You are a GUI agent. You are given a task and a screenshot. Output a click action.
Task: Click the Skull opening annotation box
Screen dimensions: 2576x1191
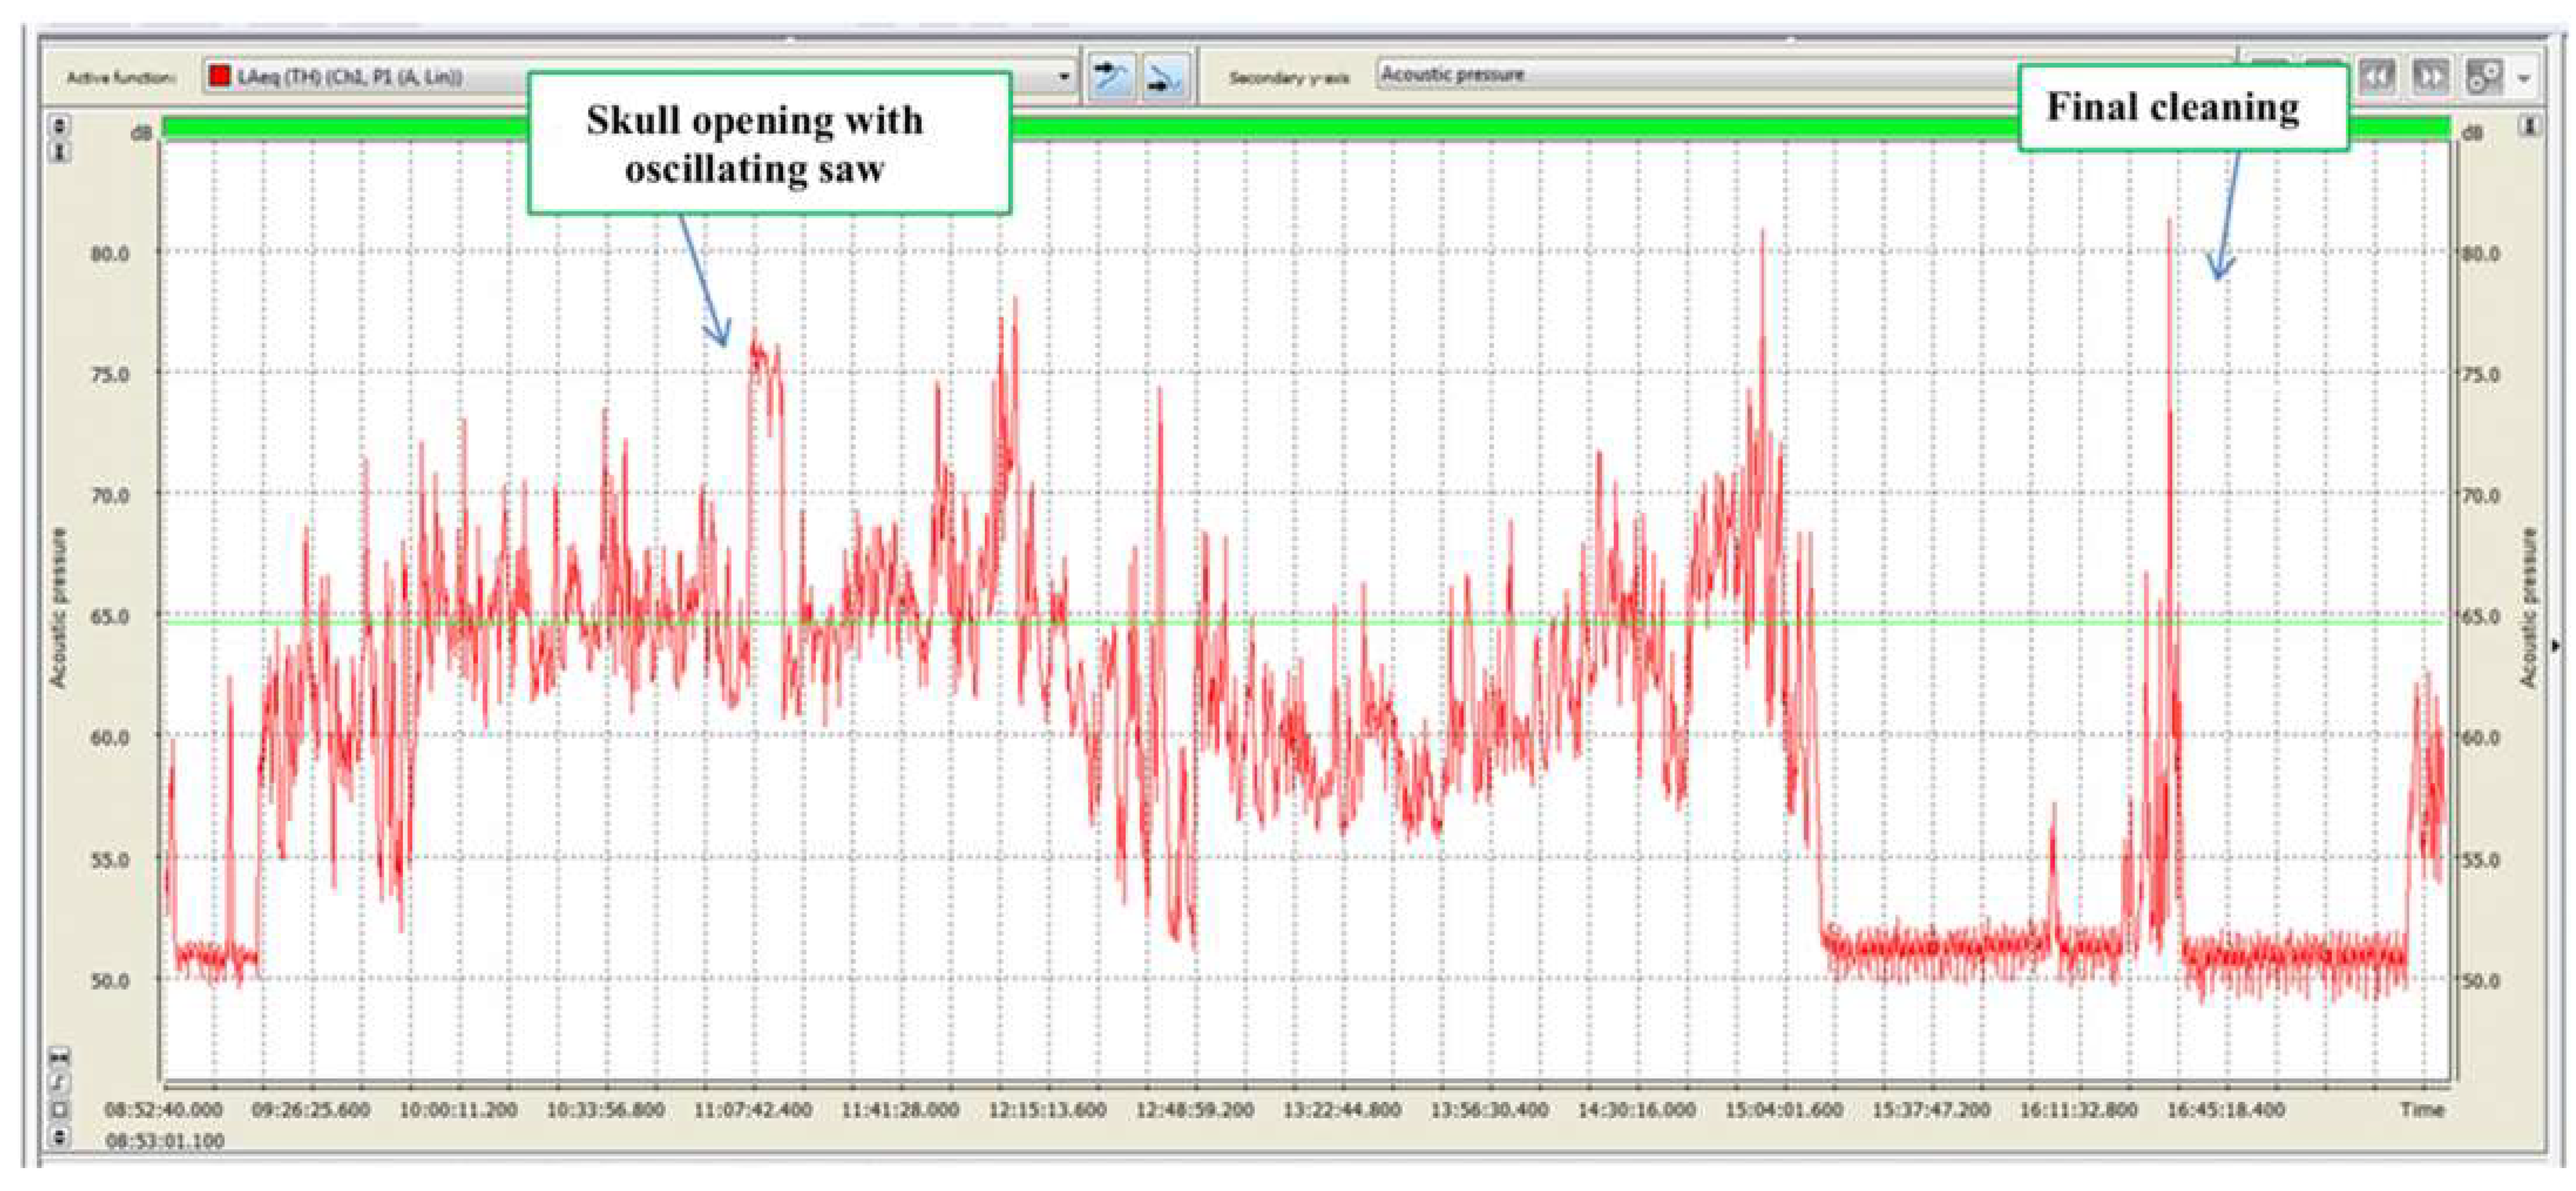click(768, 143)
